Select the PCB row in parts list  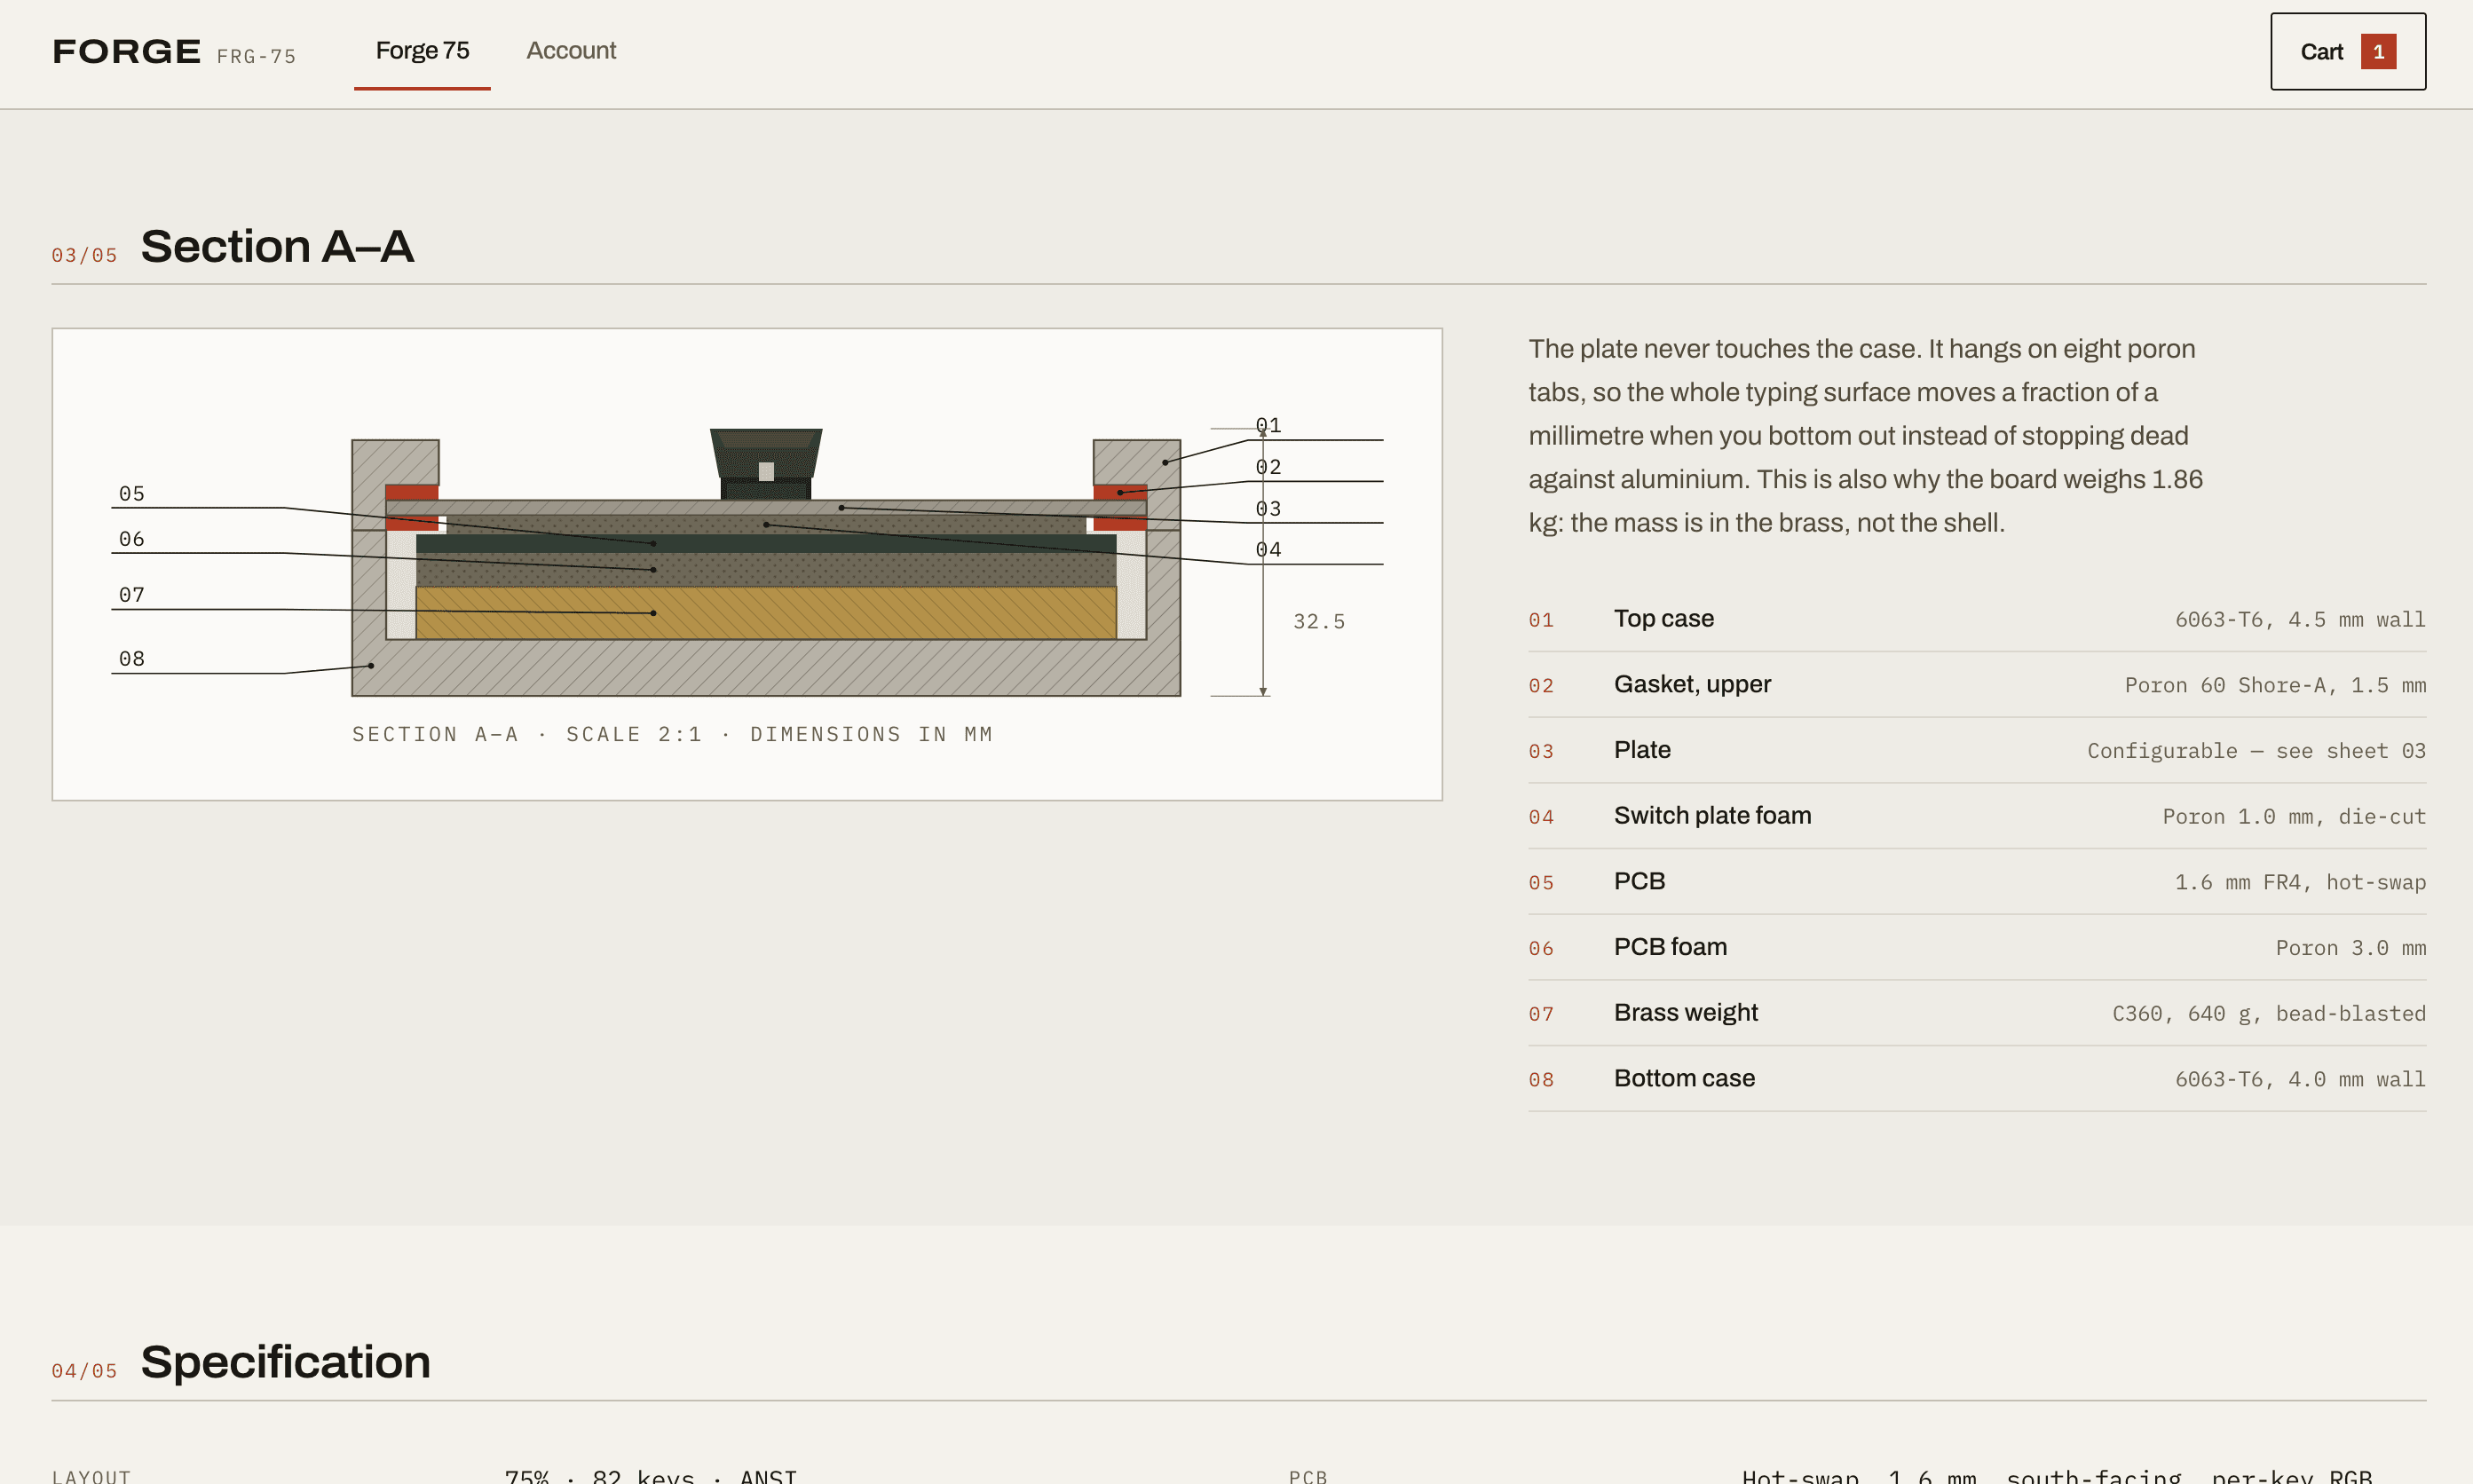point(1977,882)
